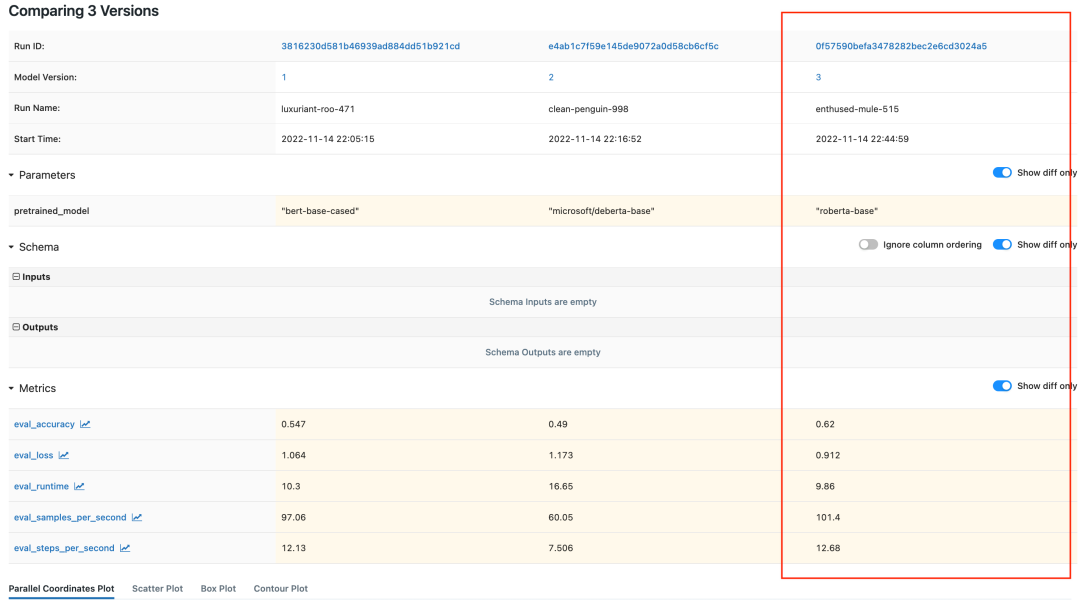The width and height of the screenshot is (1080, 600).
Task: Select the Box Plot tab
Action: 218,589
